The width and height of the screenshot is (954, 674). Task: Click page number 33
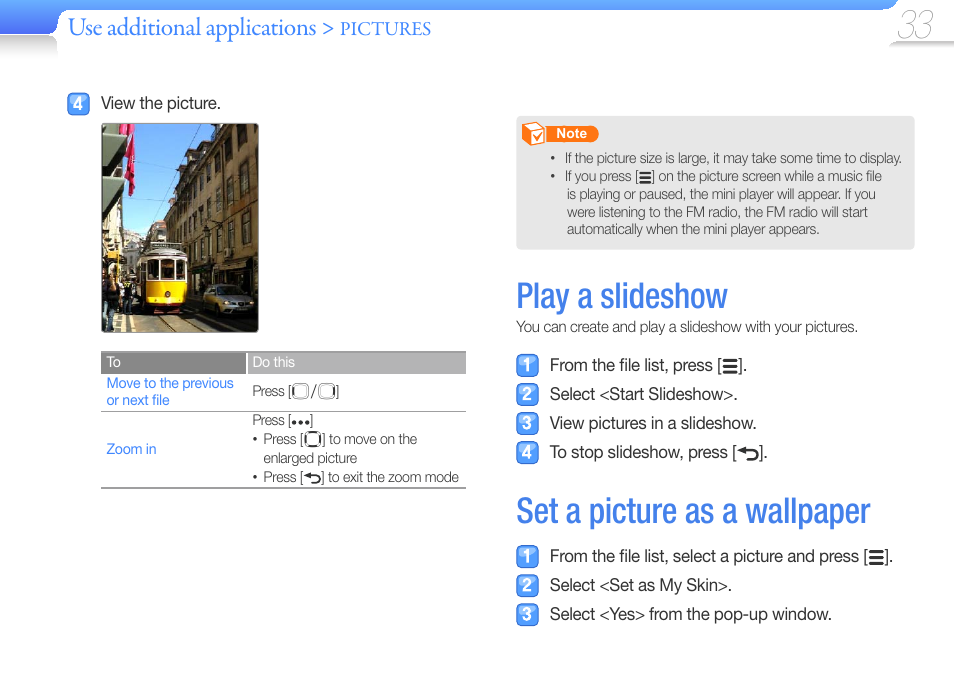tap(915, 25)
